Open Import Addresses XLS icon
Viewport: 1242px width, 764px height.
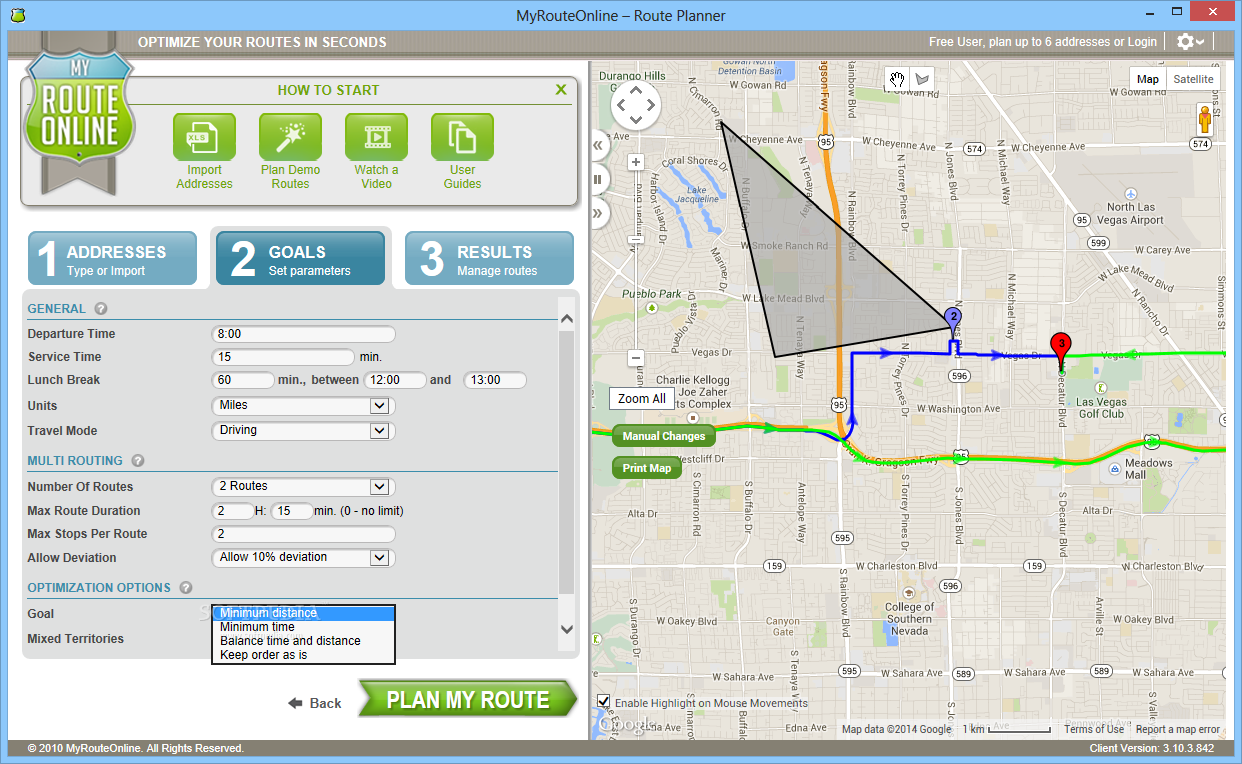(204, 137)
